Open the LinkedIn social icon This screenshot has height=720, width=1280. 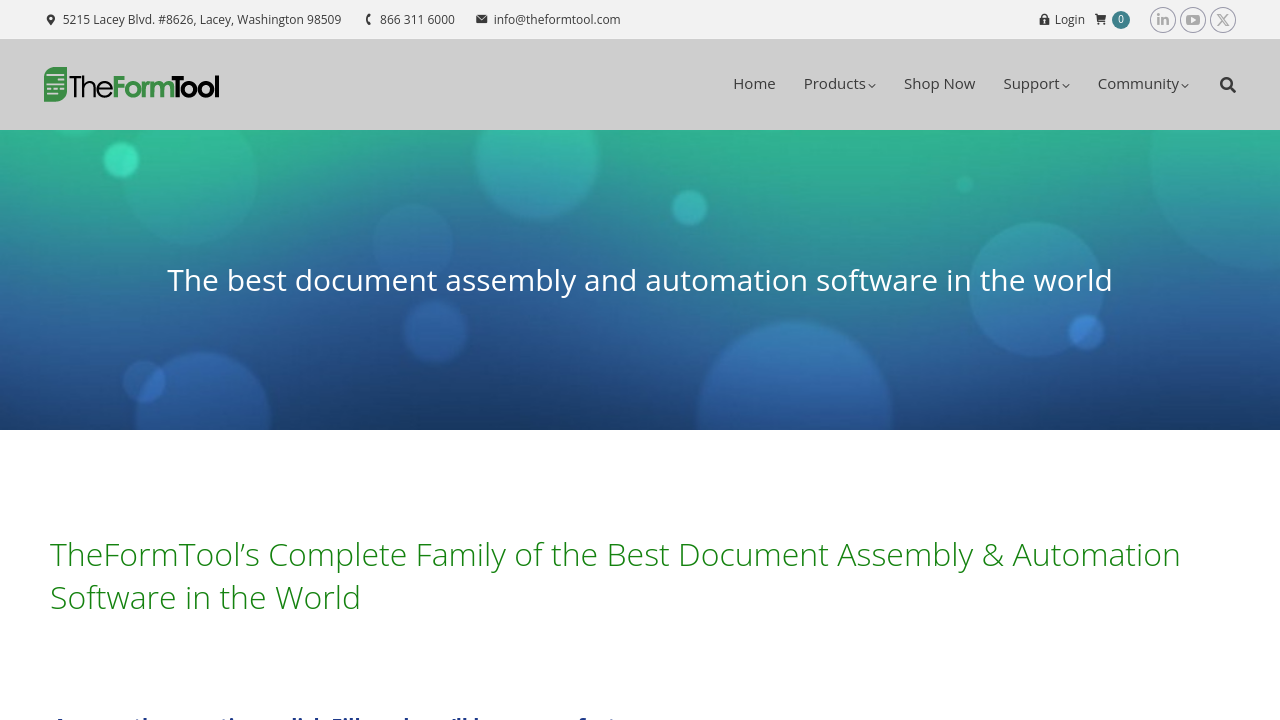coord(1162,20)
